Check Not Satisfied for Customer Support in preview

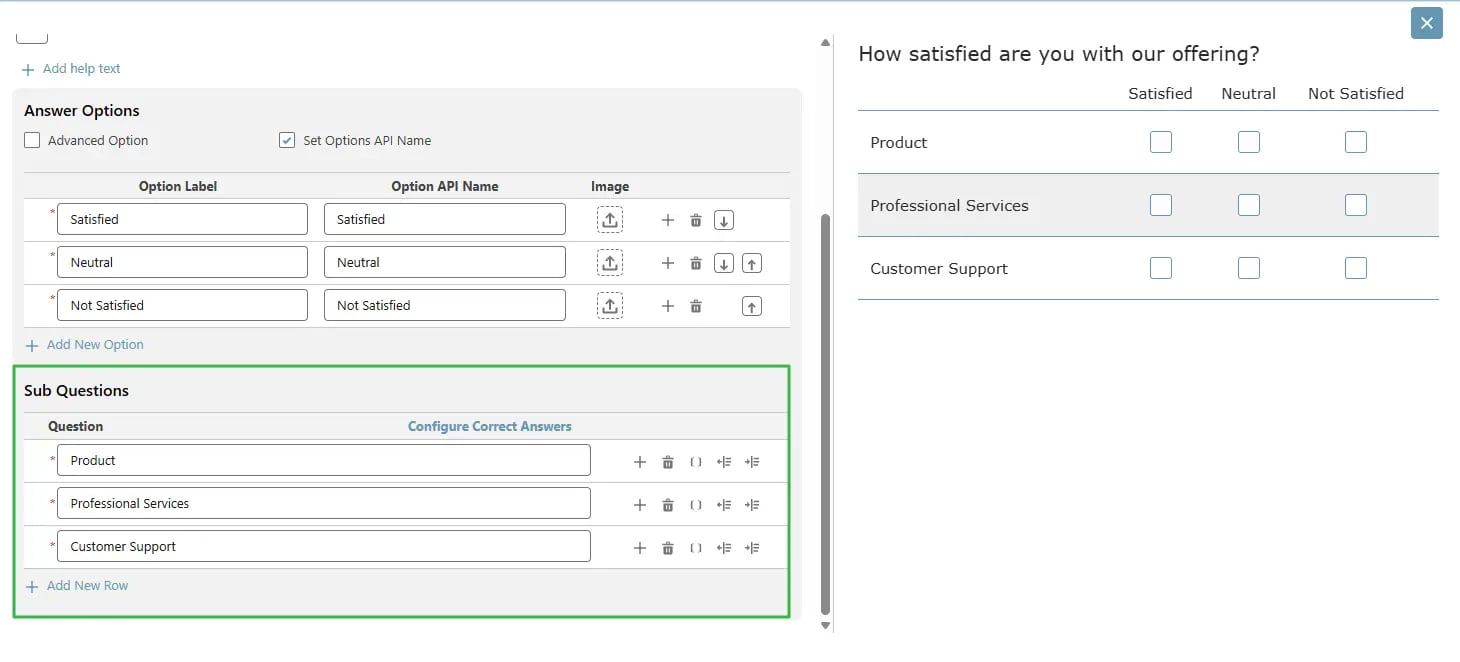[1356, 268]
